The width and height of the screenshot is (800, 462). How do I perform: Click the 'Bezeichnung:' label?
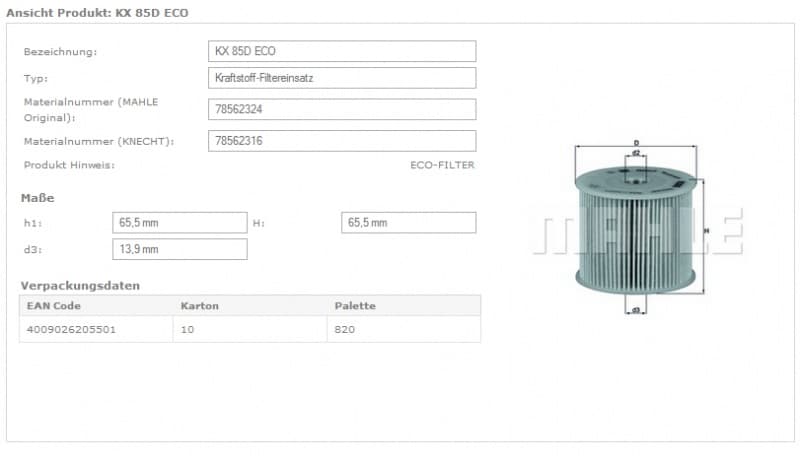pyautogui.click(x=60, y=52)
